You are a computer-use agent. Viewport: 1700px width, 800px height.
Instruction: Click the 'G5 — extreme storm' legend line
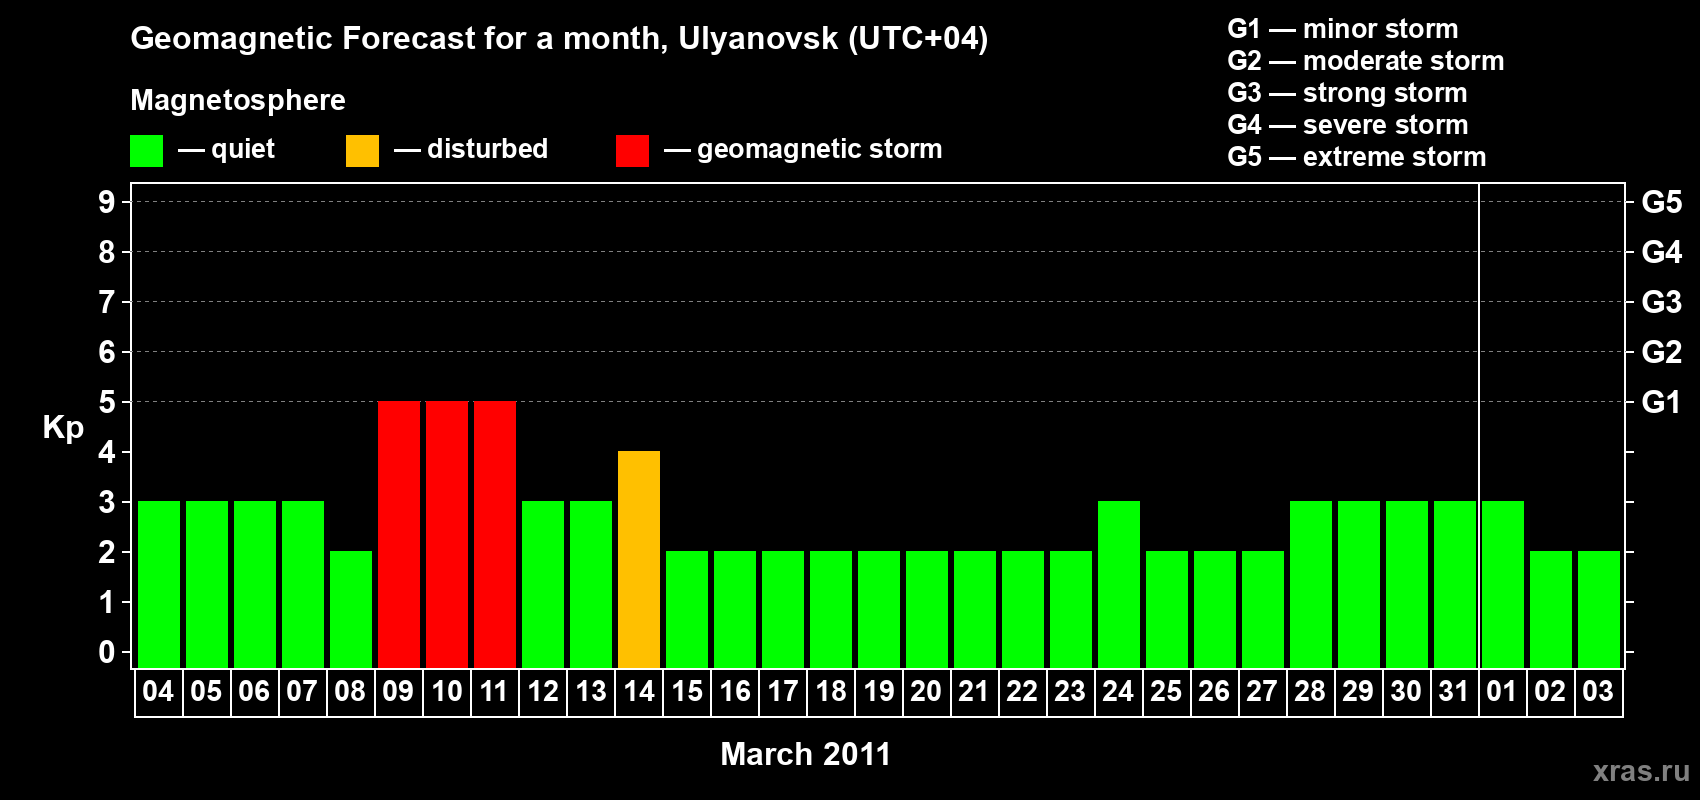coord(1357,157)
